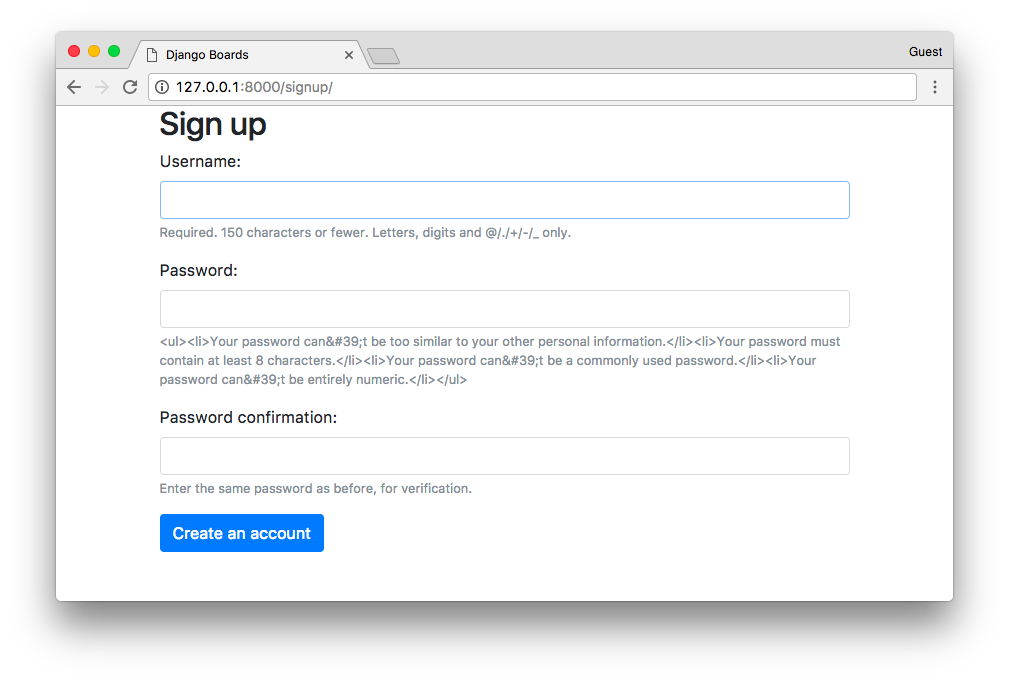Go back with the browser back arrow
1009x681 pixels.
click(x=74, y=87)
